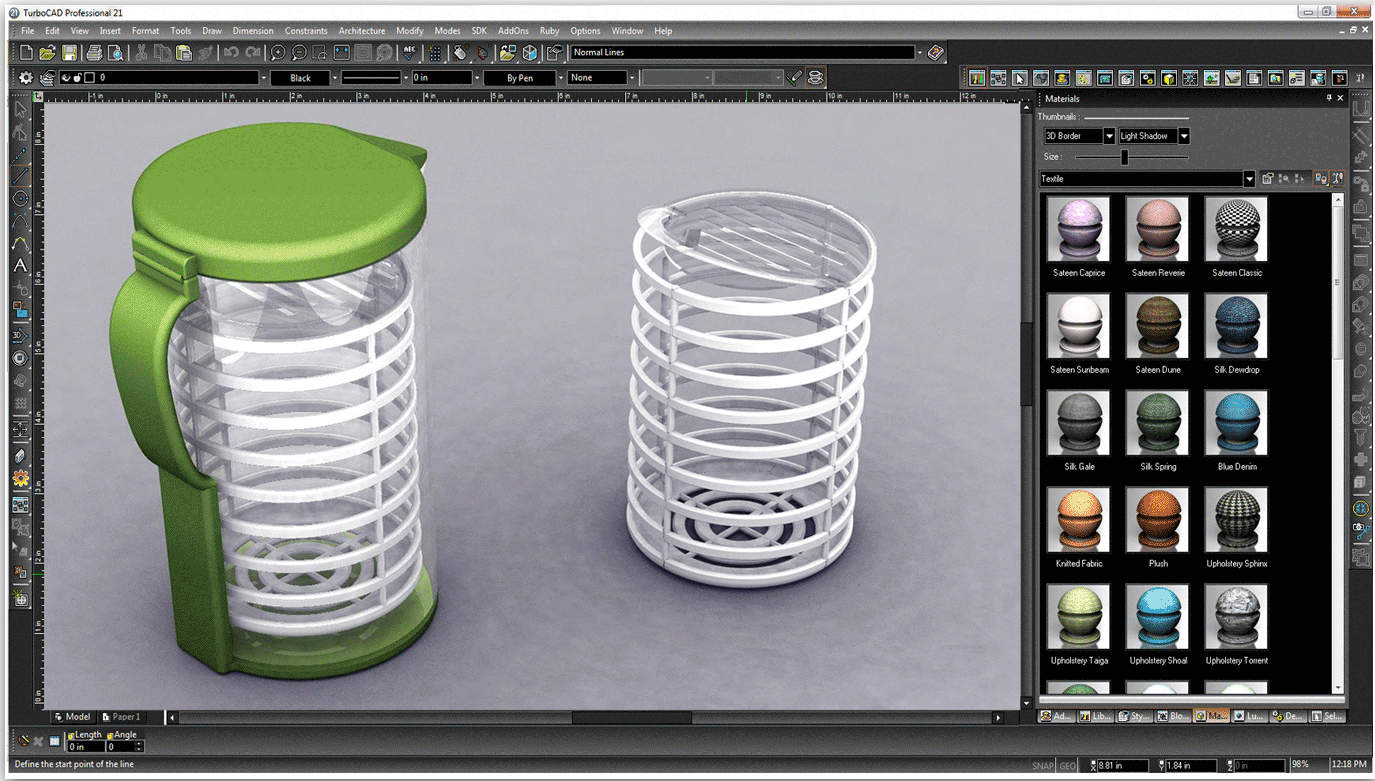Create a new drawing with the New icon
This screenshot has width=1375, height=781.
pos(26,53)
